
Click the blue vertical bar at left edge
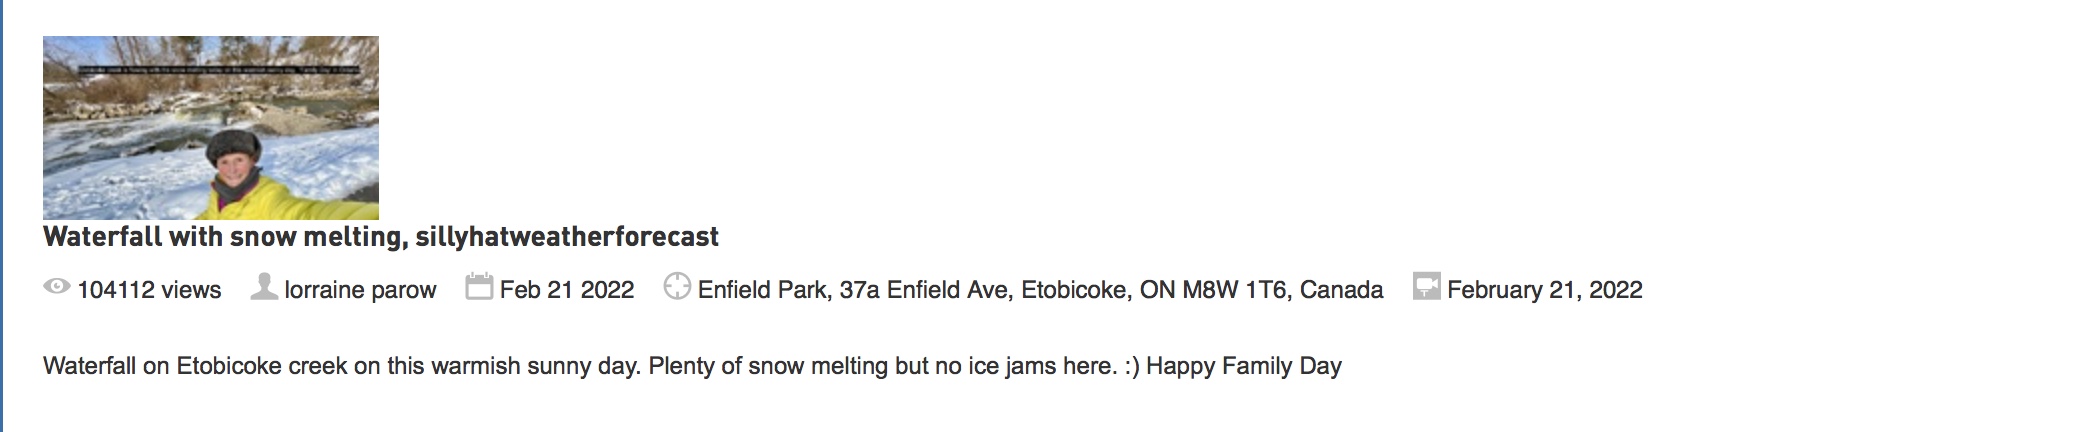click(x=2, y=216)
